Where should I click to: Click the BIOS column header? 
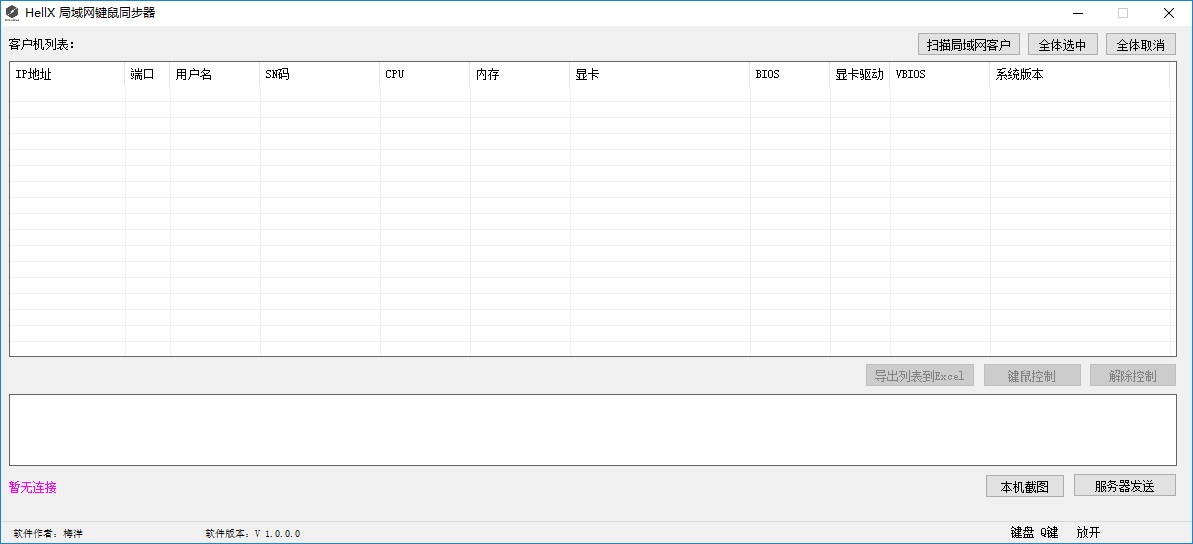791,75
